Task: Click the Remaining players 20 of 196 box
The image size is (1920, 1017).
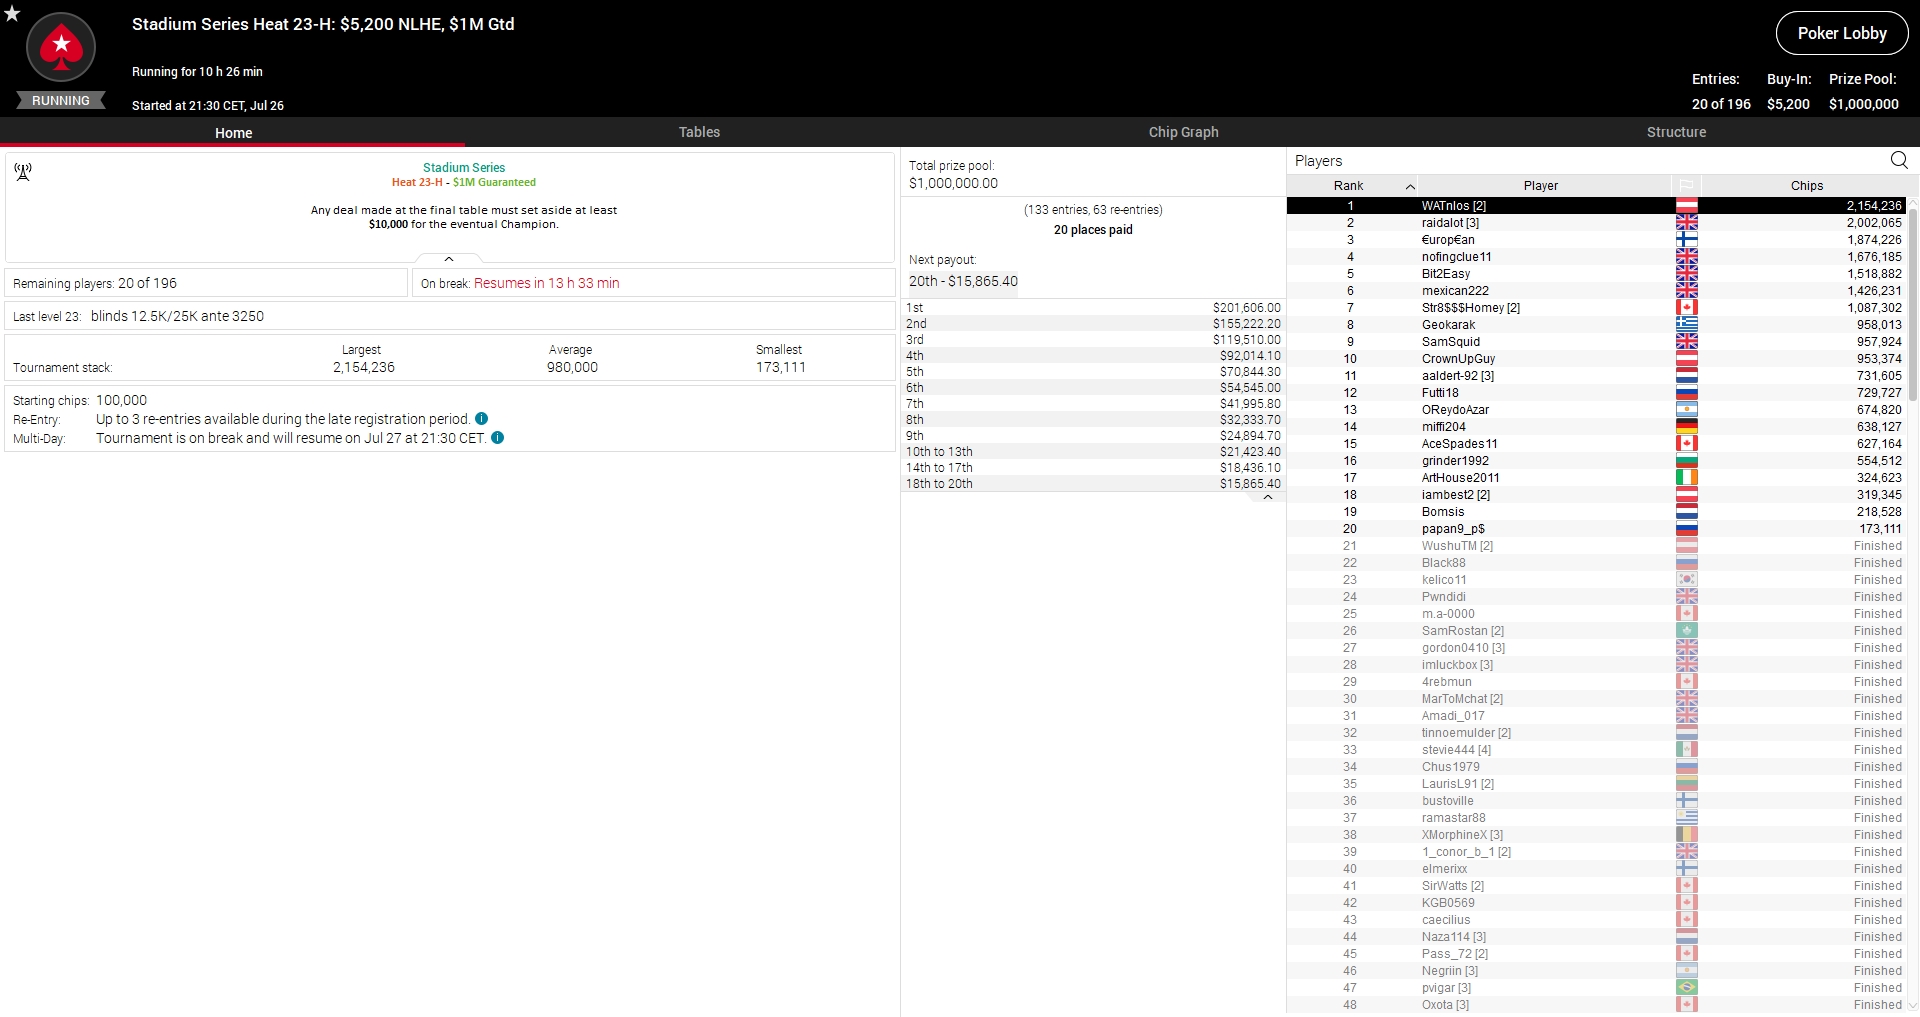Action: [206, 283]
